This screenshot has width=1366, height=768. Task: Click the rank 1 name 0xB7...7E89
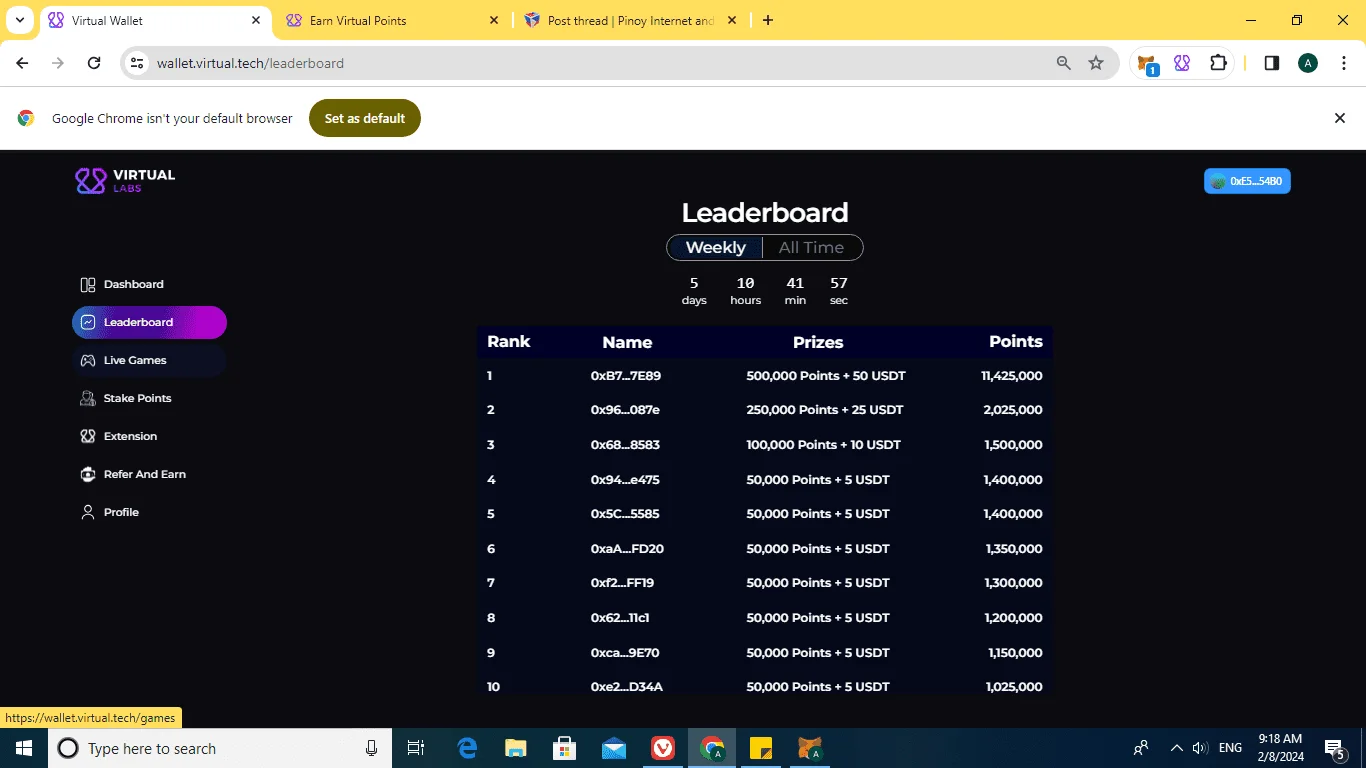[x=626, y=376]
